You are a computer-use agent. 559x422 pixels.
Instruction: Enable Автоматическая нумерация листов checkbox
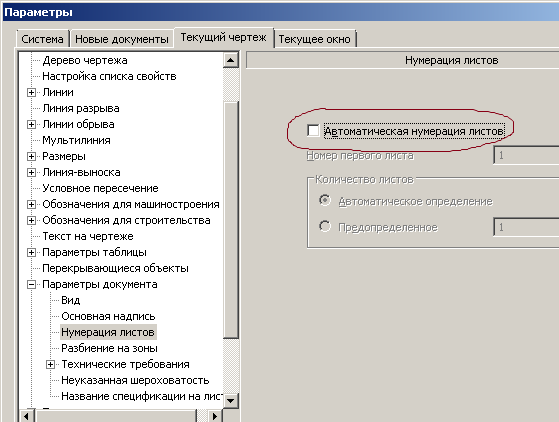(313, 130)
